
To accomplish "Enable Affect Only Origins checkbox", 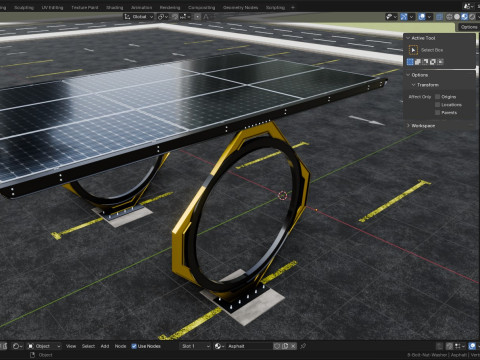I will click(x=438, y=97).
